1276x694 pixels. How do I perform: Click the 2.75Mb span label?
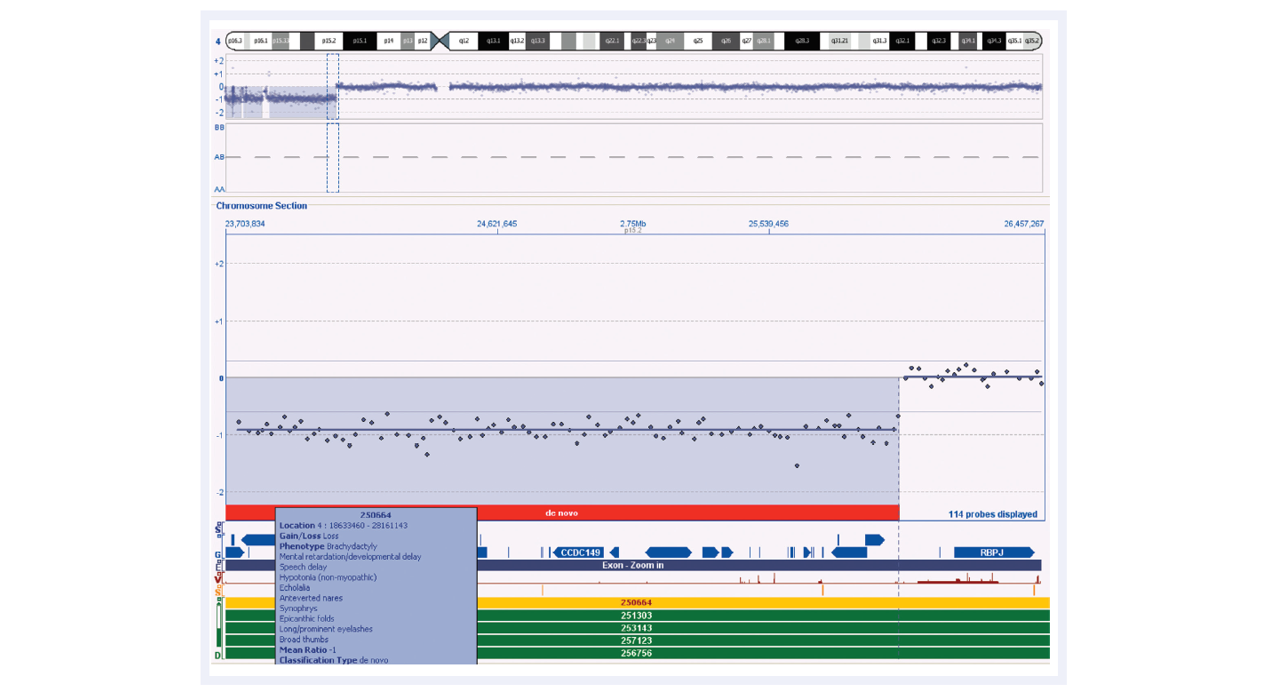tap(633, 224)
